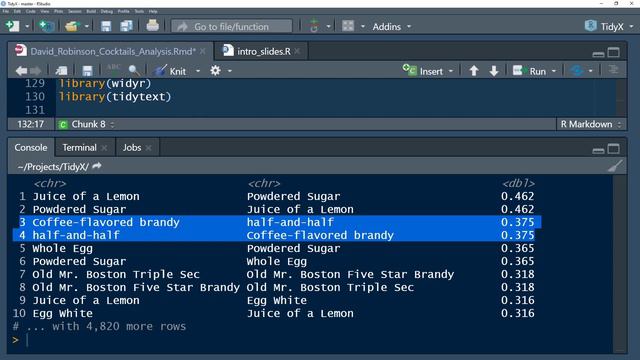Go back to previous source location
Viewport: 640px width, 360px height.
point(21,71)
